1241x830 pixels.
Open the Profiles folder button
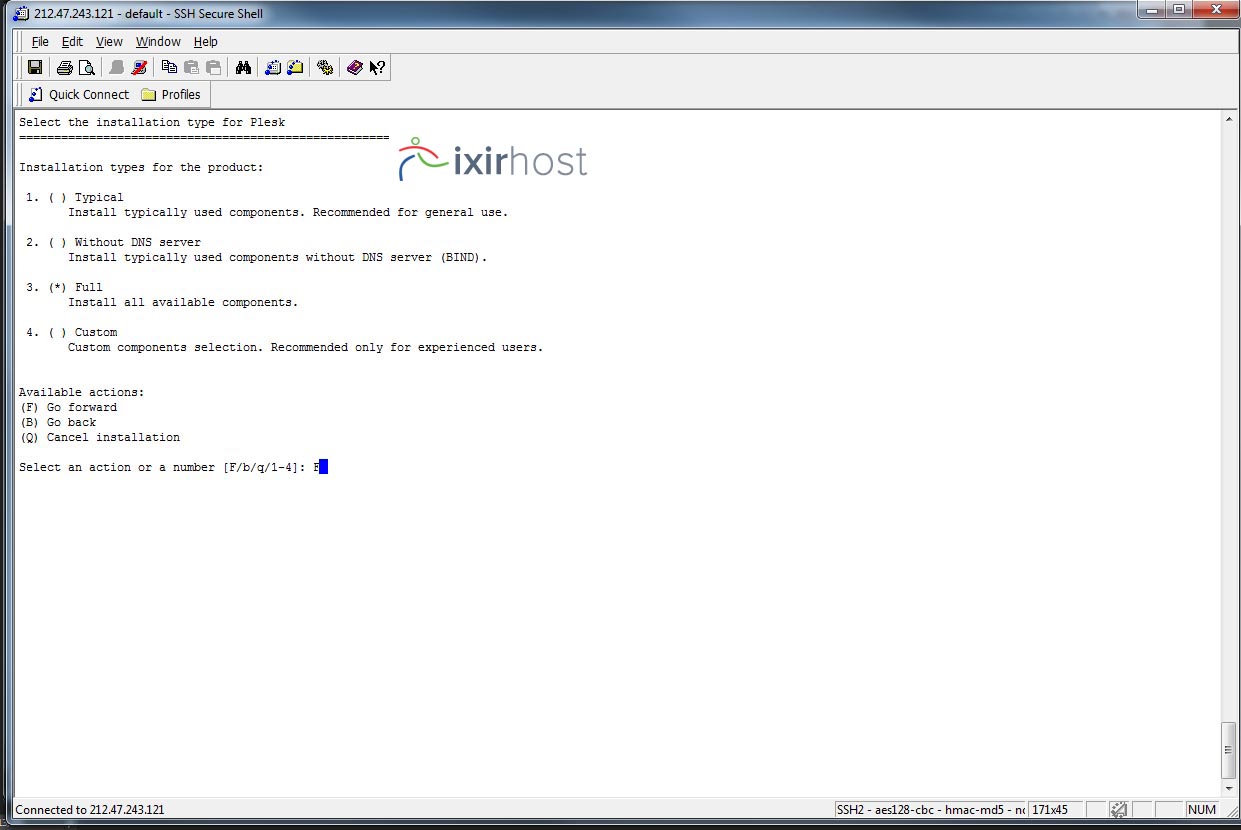click(x=172, y=95)
